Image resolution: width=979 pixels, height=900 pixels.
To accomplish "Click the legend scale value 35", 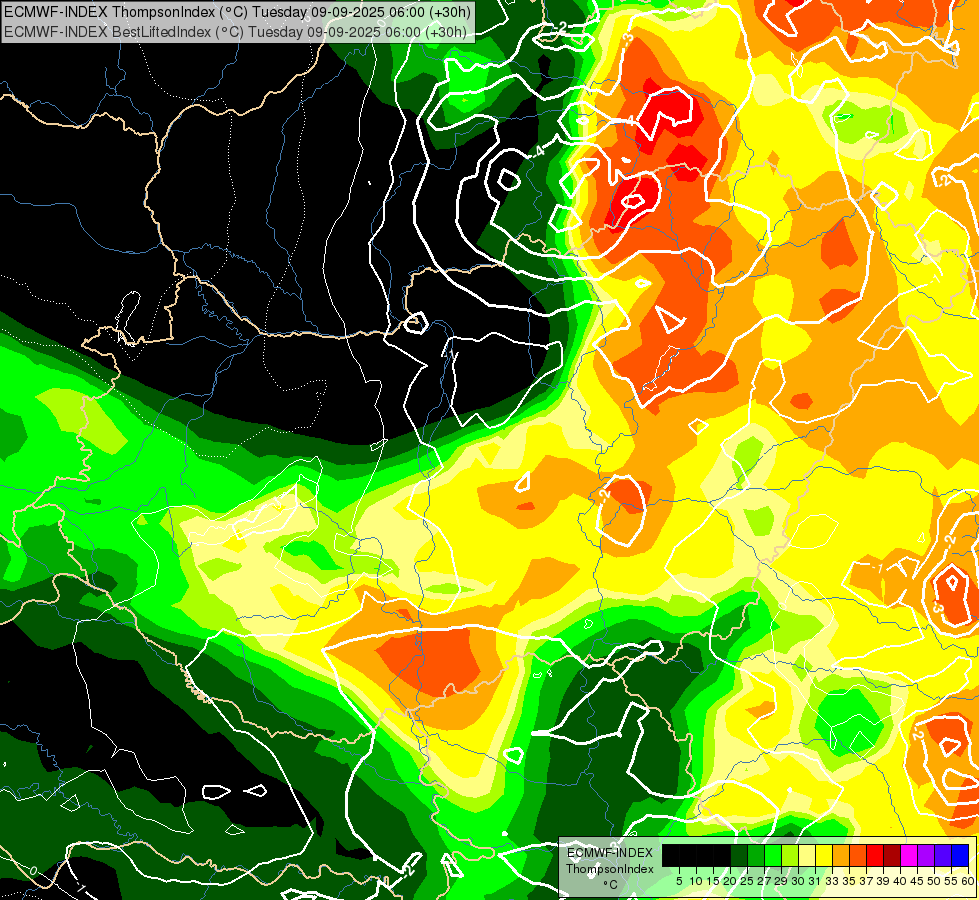I will pyautogui.click(x=849, y=881).
